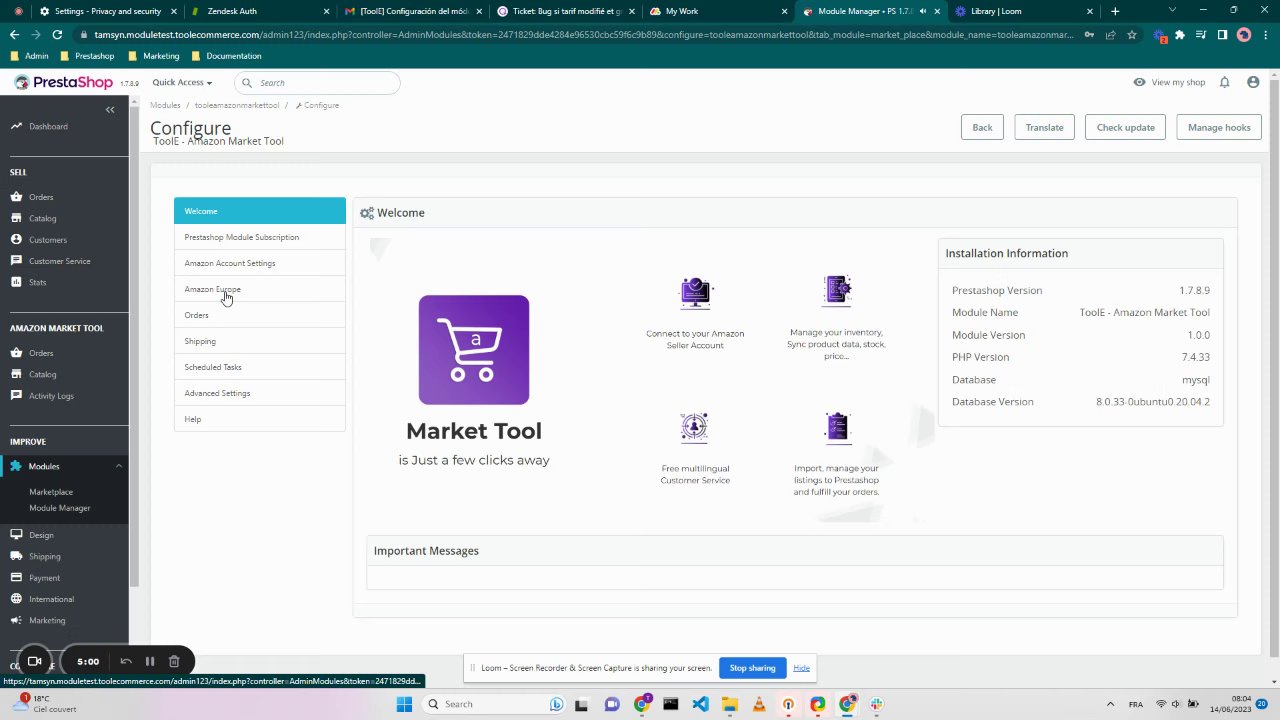Open the Orders configuration tab
Viewport: 1280px width, 720px height.
click(260, 315)
